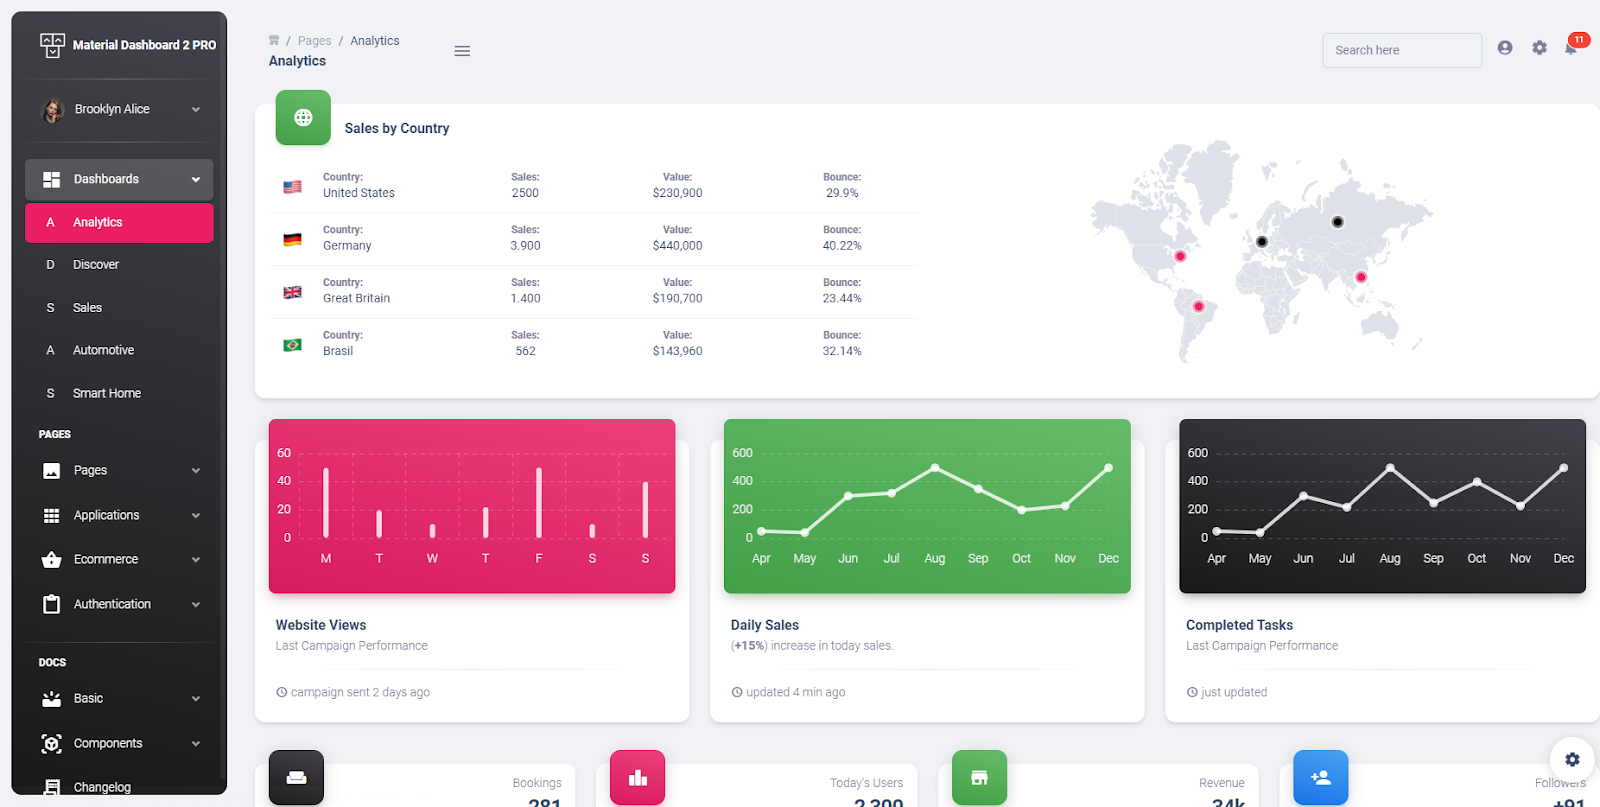The image size is (1600, 807).
Task: Click the Followers add person icon
Action: (1321, 778)
